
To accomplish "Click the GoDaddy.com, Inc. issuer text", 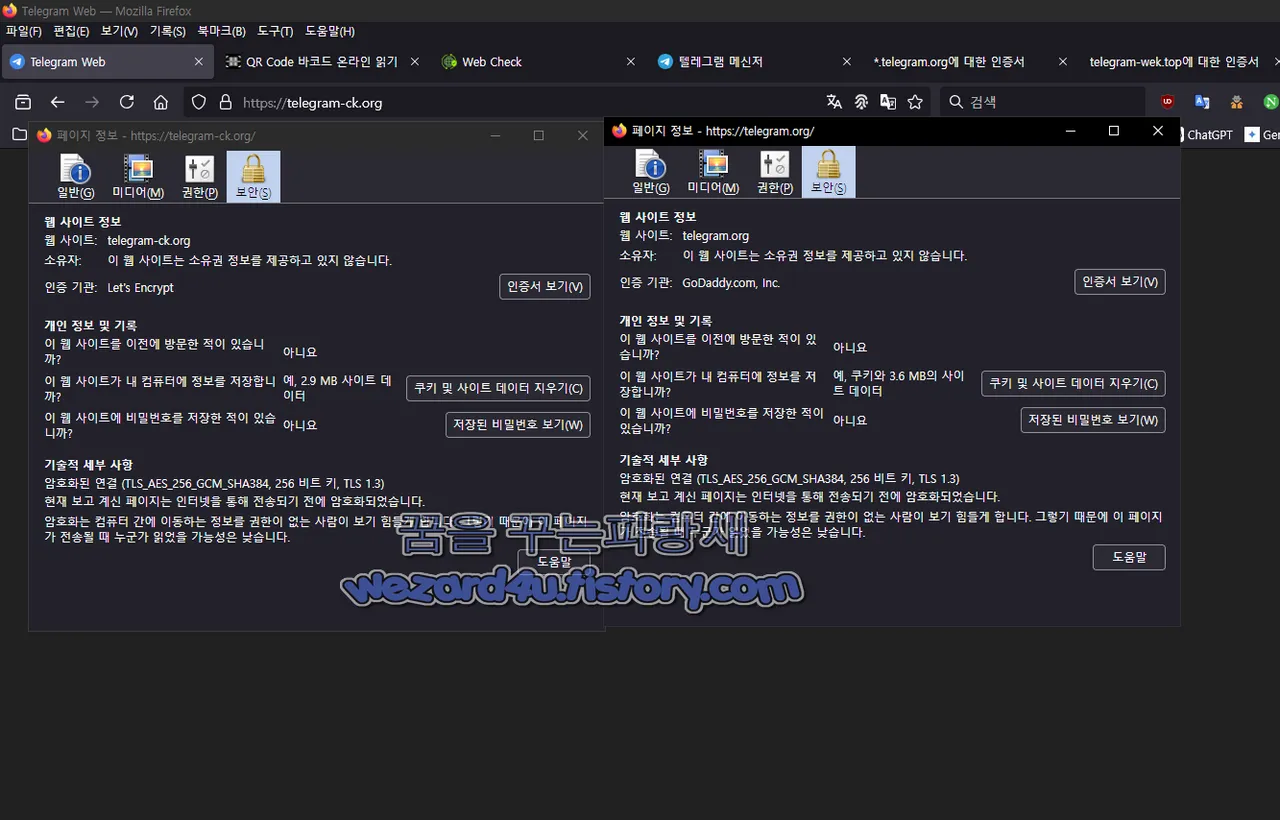I will [731, 283].
